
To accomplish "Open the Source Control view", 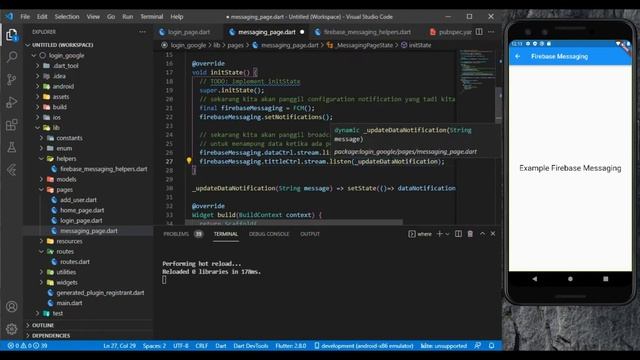I will pos(12,79).
